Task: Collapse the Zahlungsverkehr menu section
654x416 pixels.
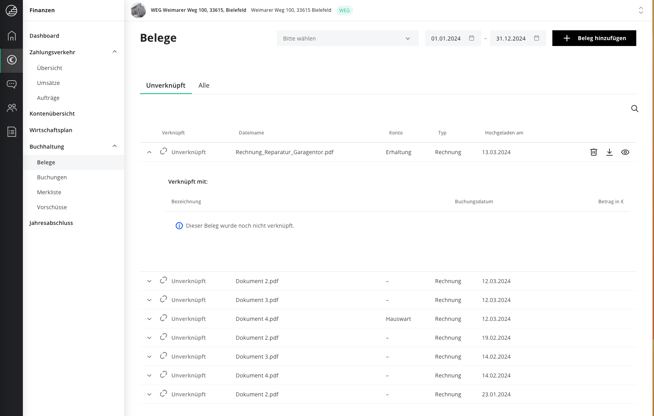Action: 114,52
